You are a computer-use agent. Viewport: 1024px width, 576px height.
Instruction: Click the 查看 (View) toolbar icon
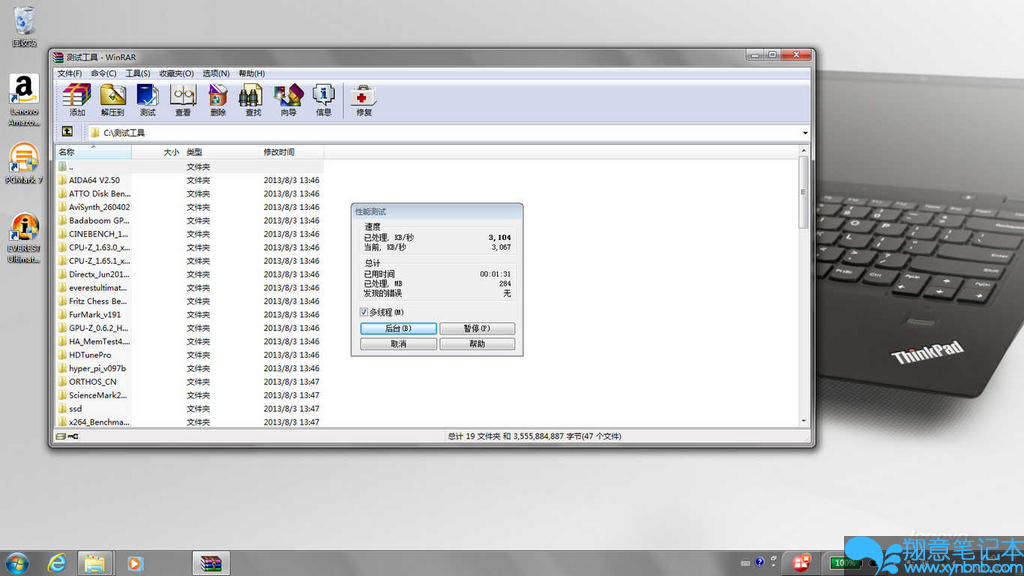(x=183, y=100)
